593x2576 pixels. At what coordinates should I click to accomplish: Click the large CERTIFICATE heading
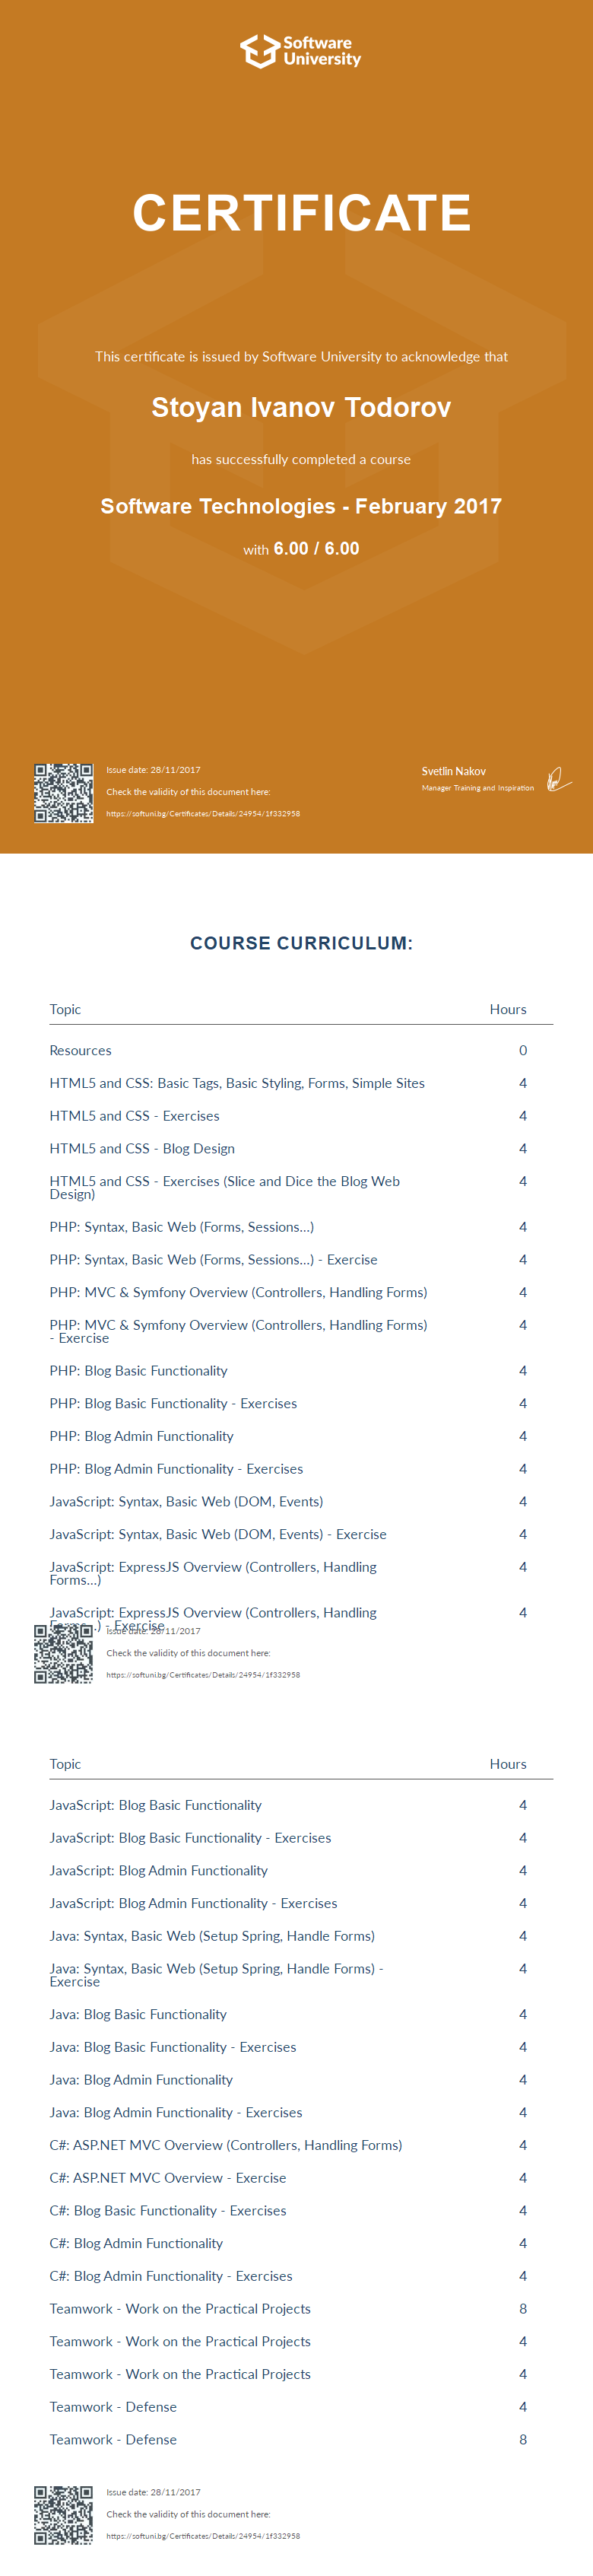301,213
